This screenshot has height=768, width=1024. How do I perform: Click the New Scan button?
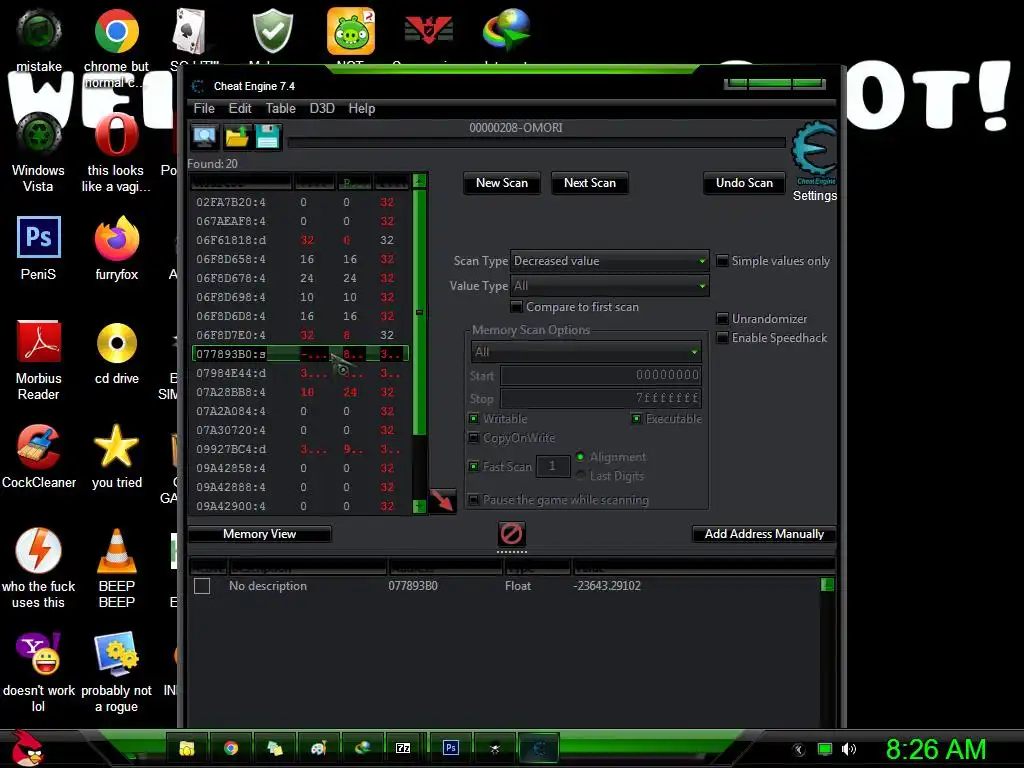coord(502,183)
